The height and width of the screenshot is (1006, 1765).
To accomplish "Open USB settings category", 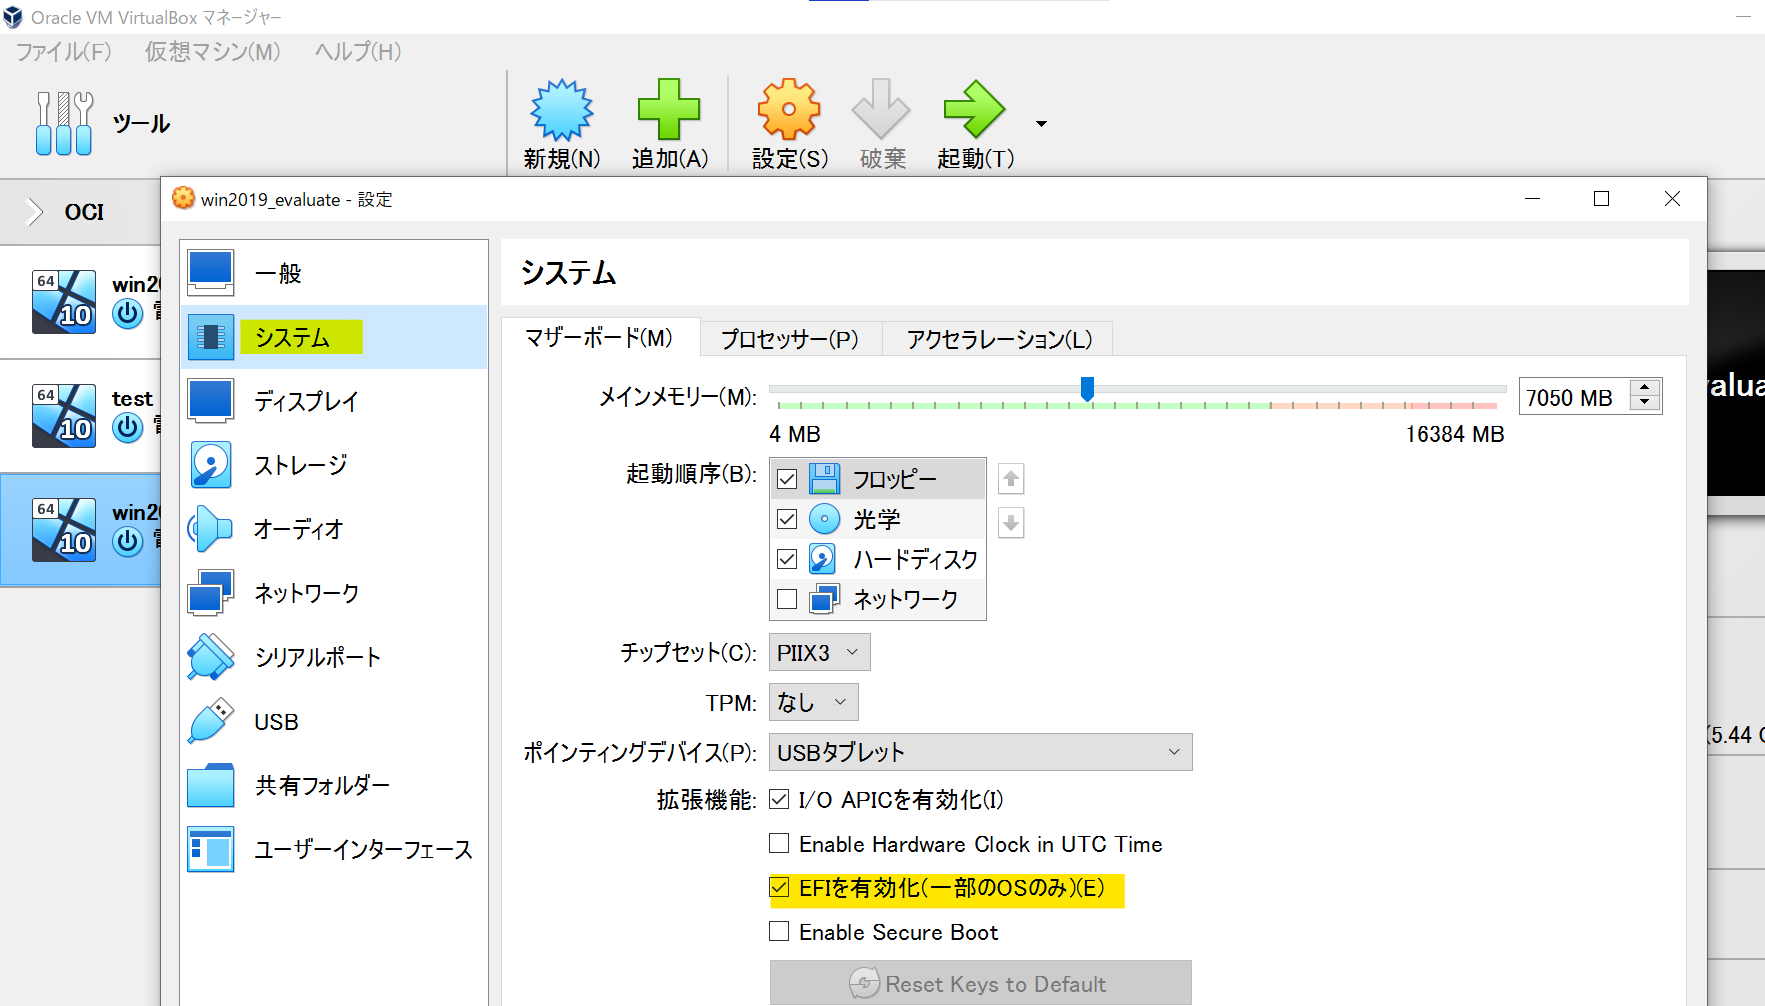I will coord(334,721).
